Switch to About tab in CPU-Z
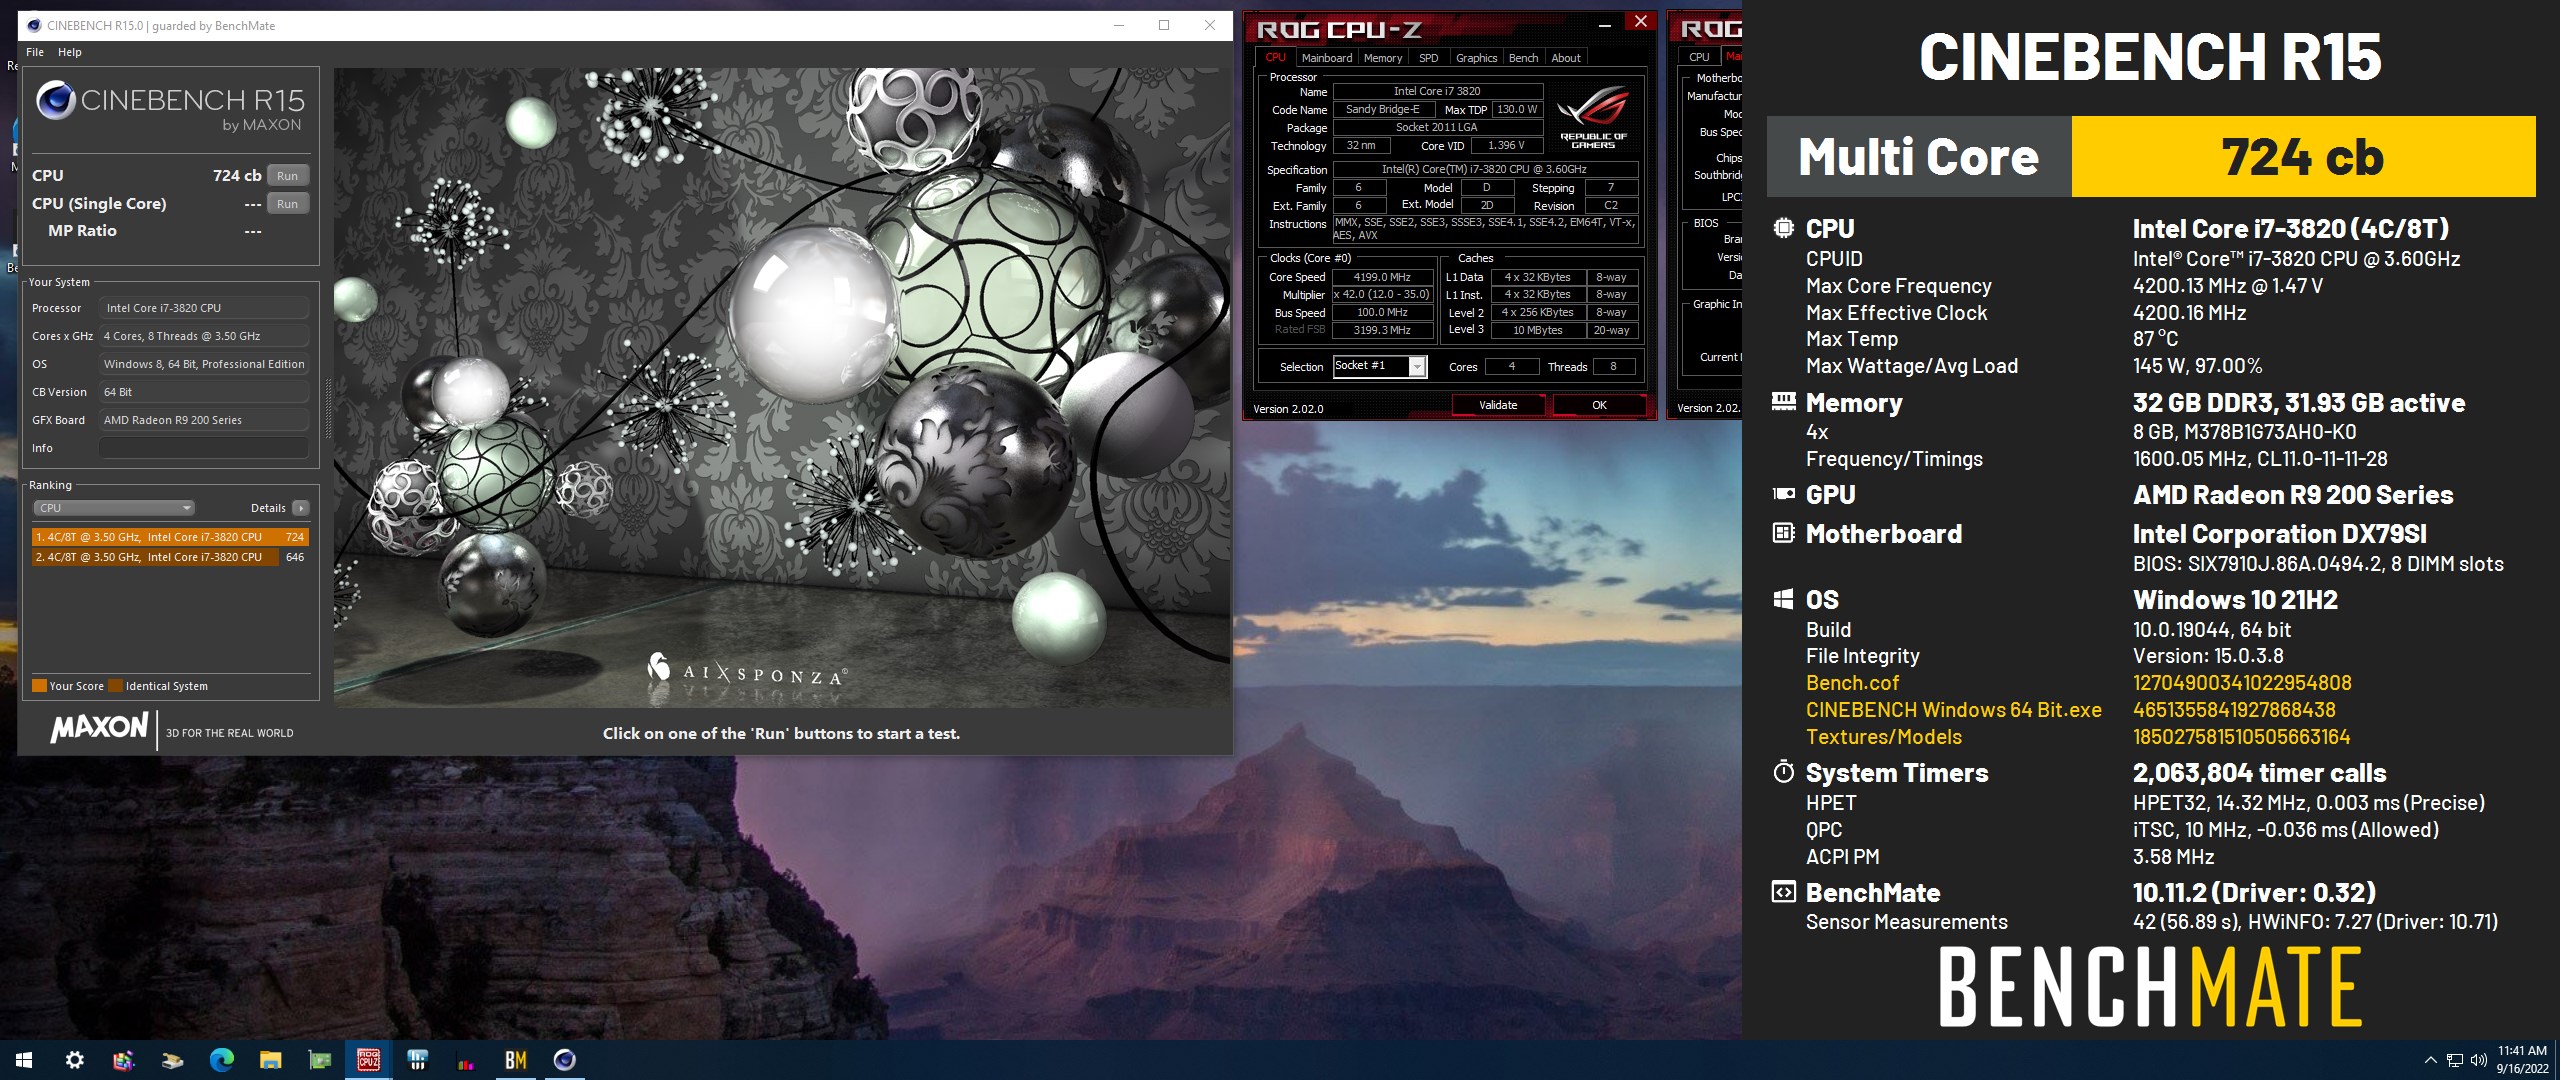Screen dimensions: 2560x1080 pos(1566,58)
